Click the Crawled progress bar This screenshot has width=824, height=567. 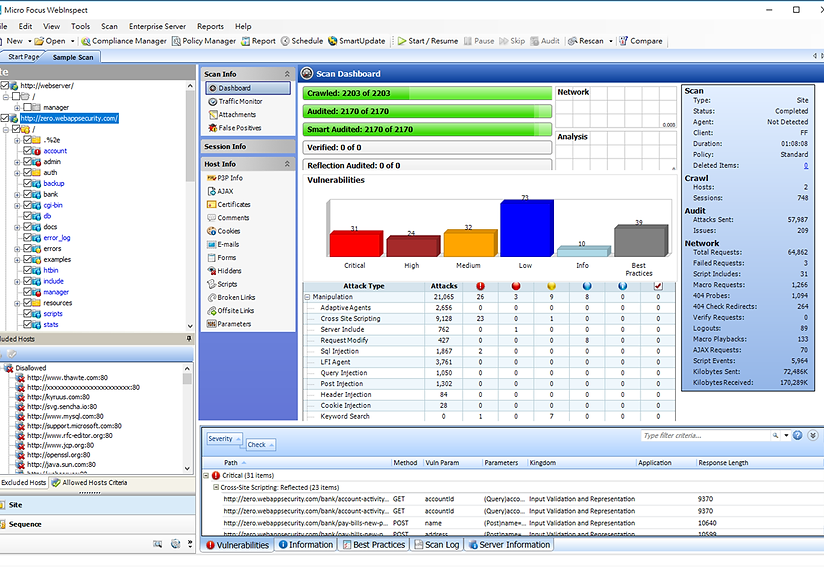[427, 93]
